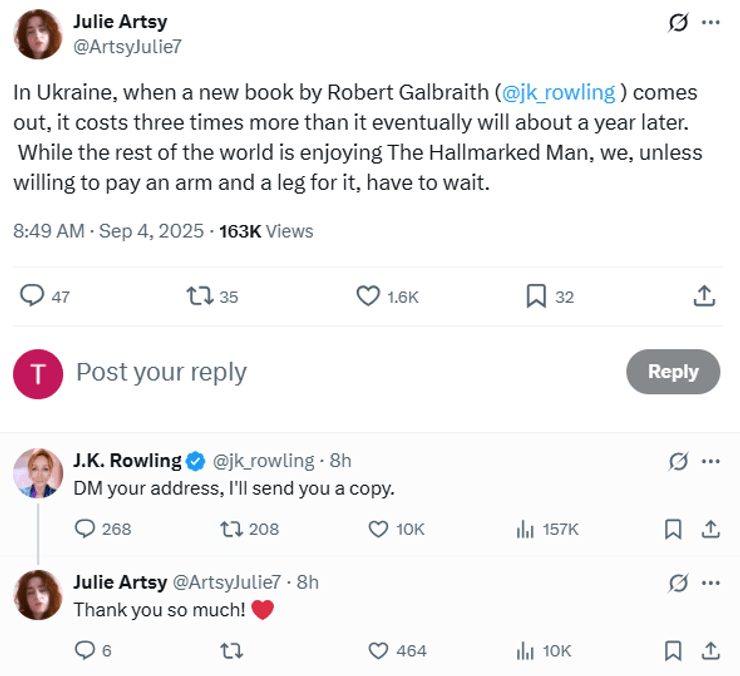Share the main post
Viewport: 740px width, 676px height.
703,296
